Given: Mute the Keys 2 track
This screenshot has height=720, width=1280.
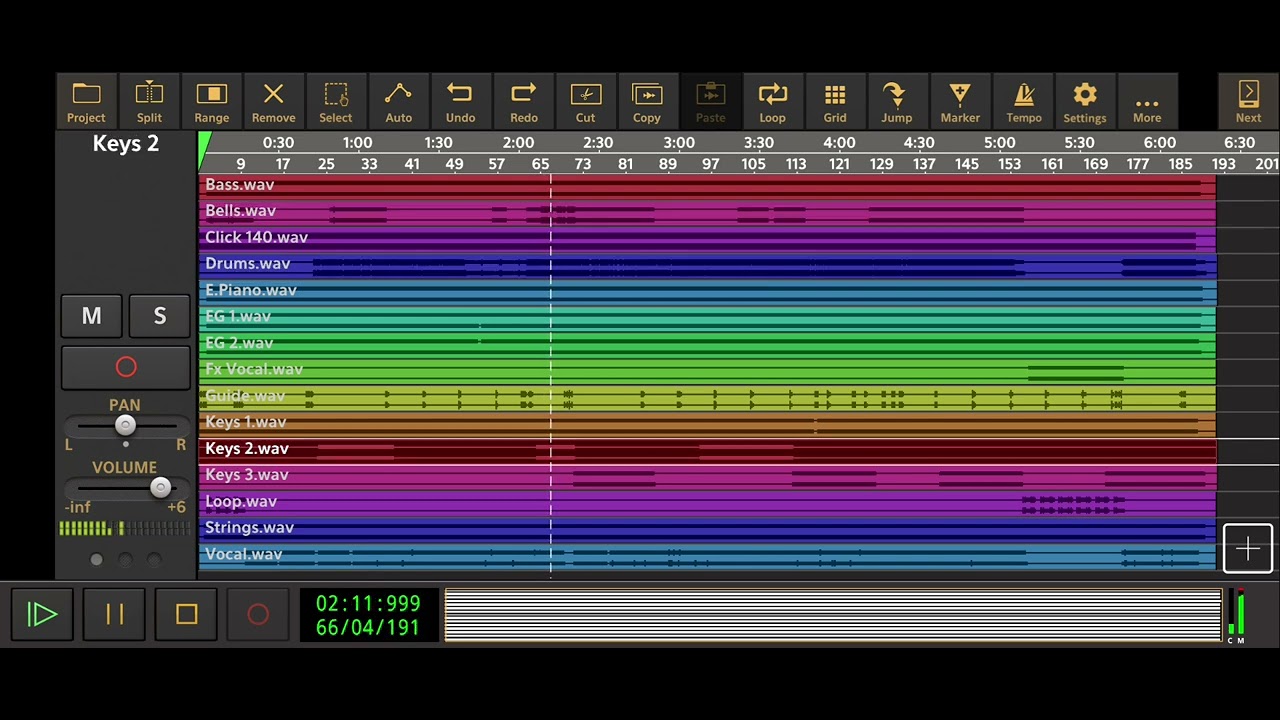Looking at the screenshot, I should point(91,316).
